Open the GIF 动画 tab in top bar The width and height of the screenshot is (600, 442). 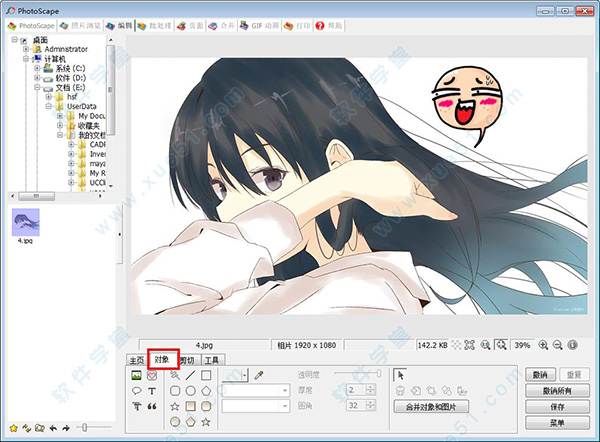[x=260, y=26]
